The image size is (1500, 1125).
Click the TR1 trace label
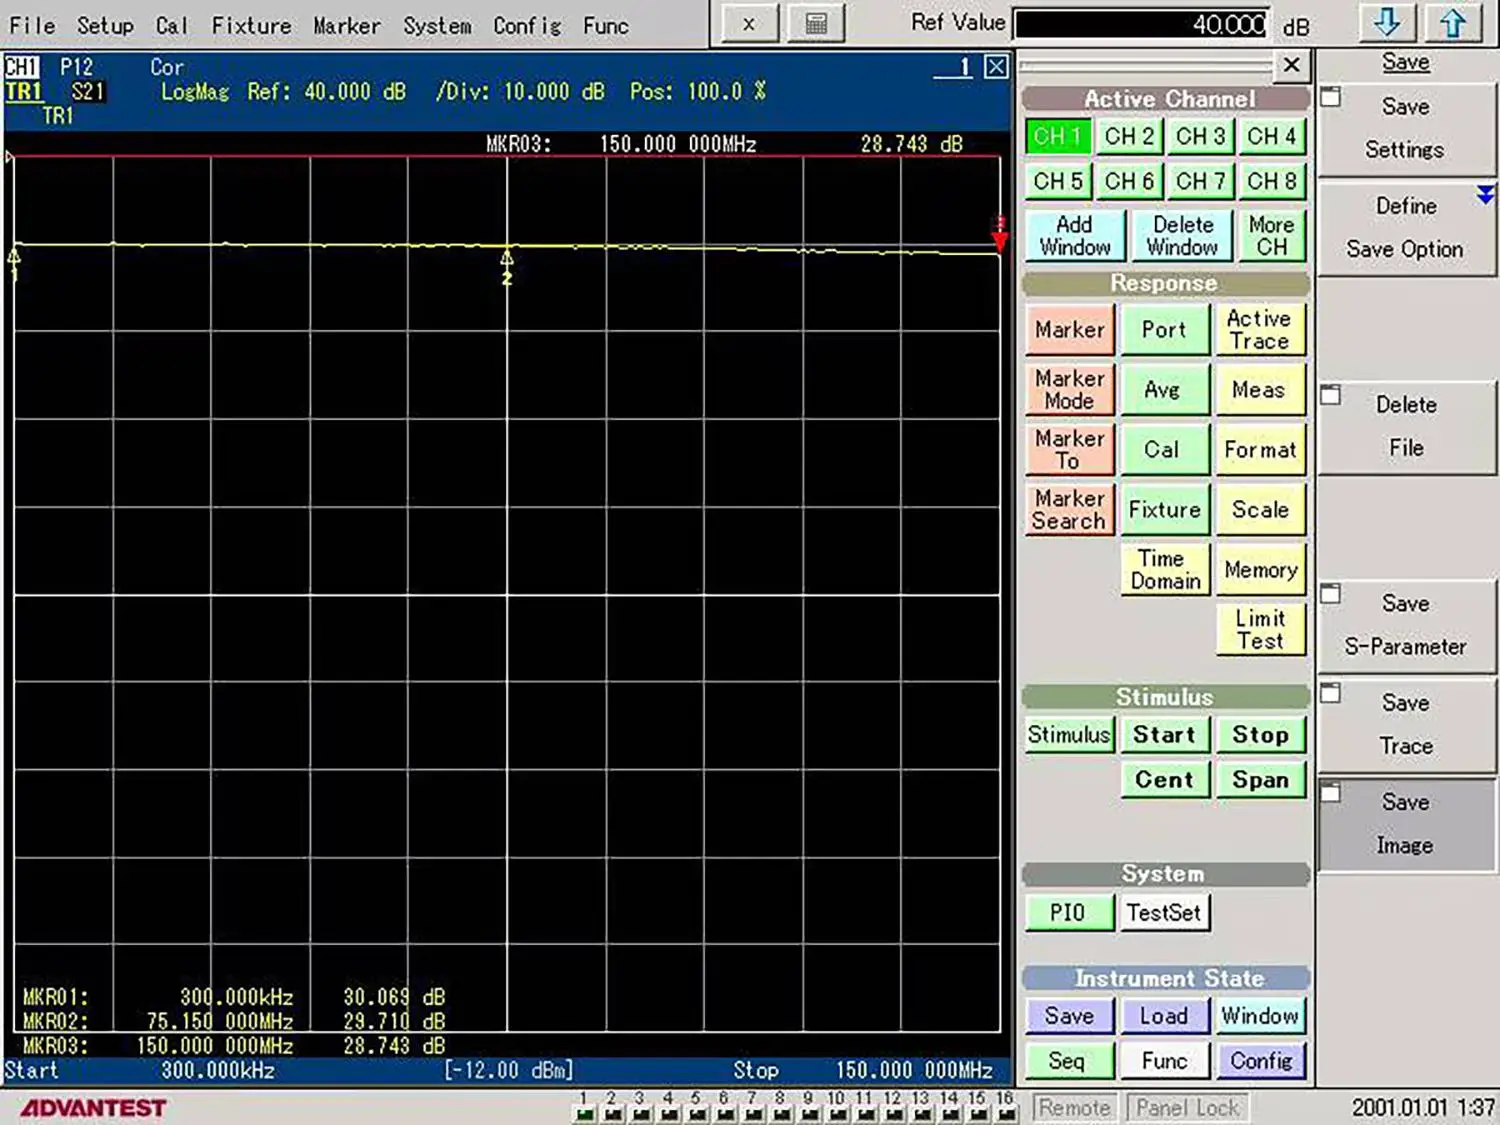coord(24,92)
